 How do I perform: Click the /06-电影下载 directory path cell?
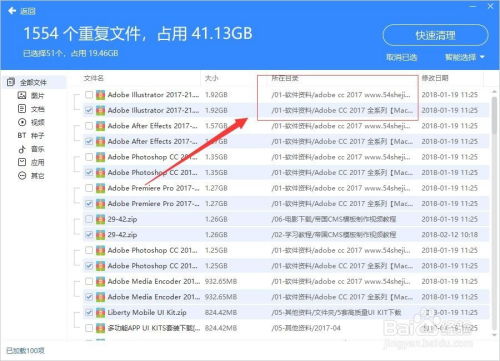point(334,219)
